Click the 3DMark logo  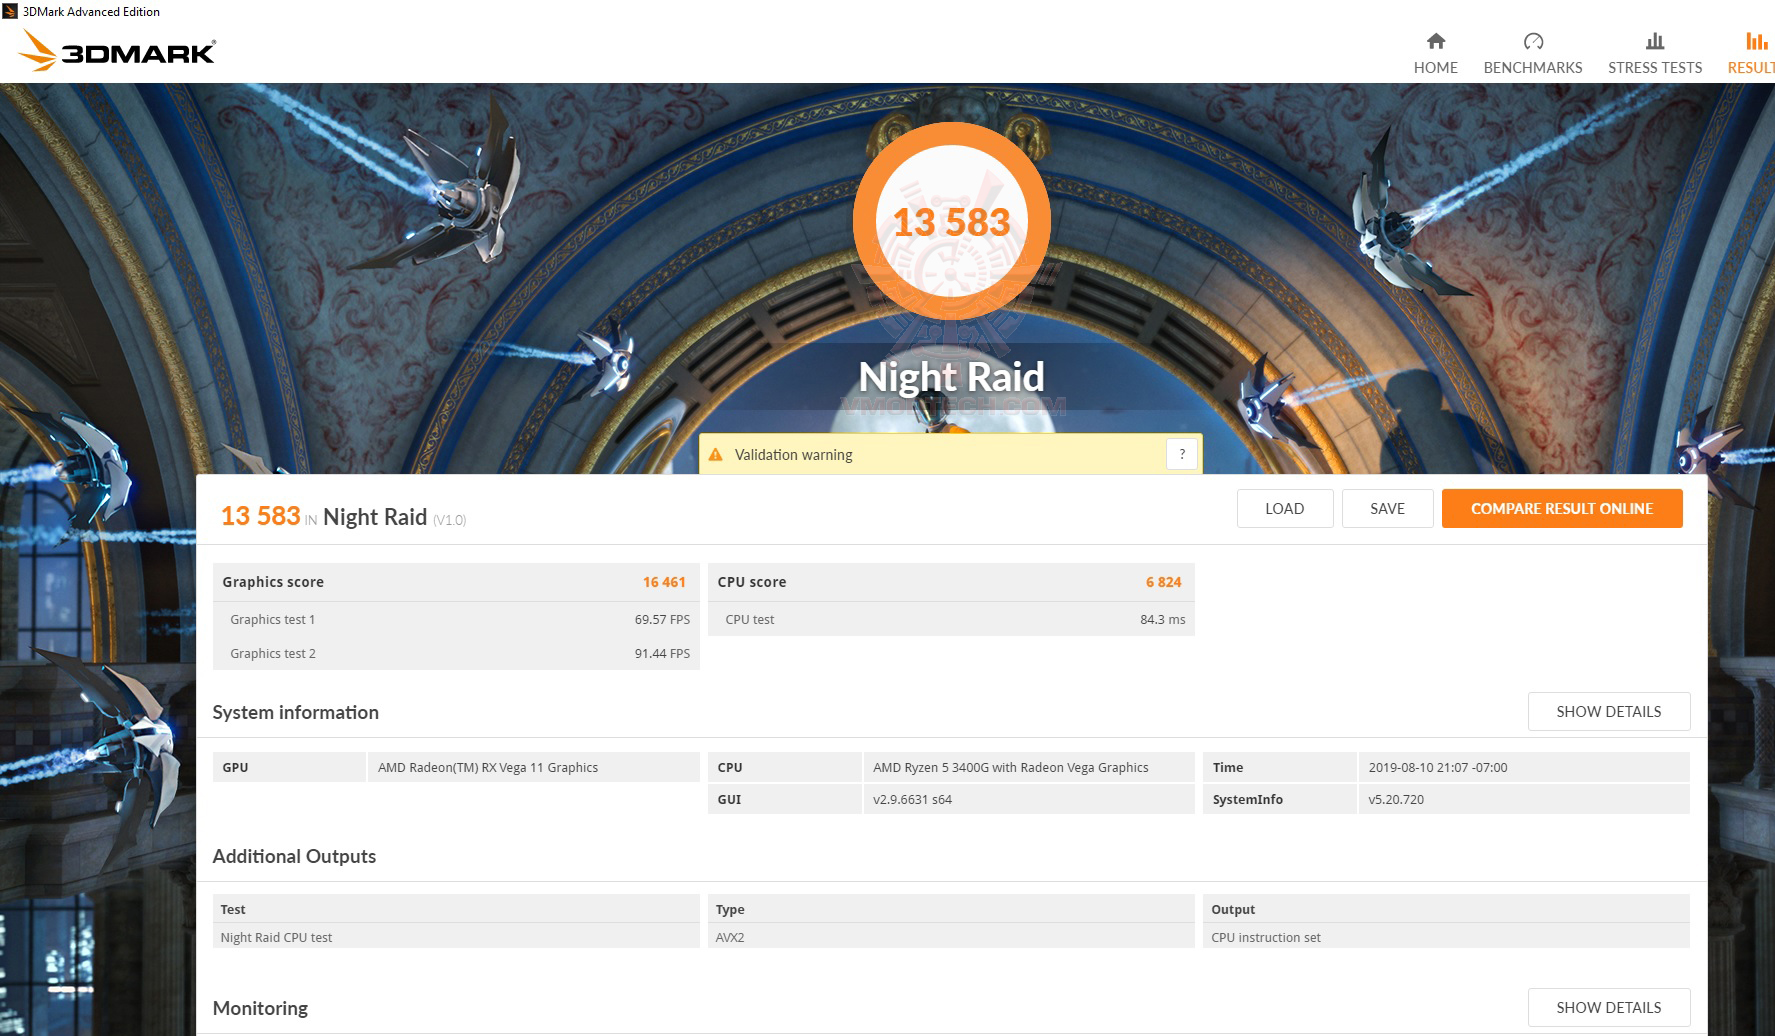(x=118, y=50)
